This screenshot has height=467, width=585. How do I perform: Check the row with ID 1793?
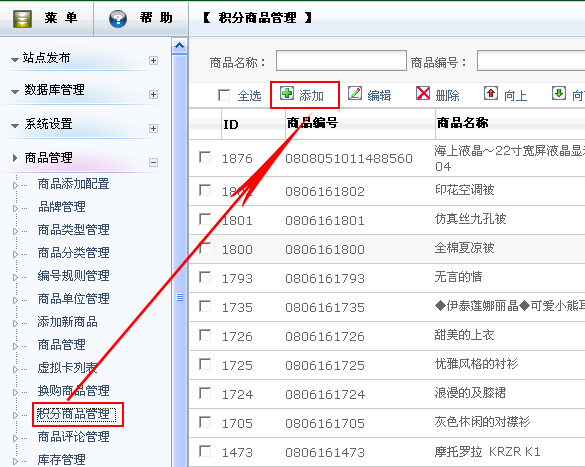point(205,277)
